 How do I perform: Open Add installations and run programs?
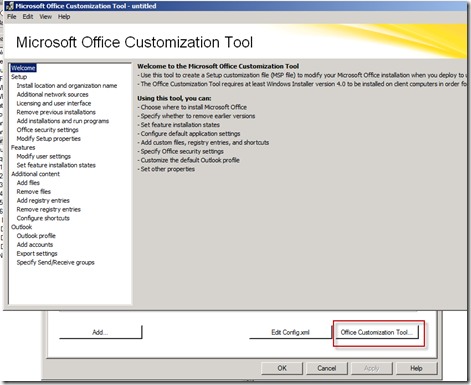(x=63, y=121)
